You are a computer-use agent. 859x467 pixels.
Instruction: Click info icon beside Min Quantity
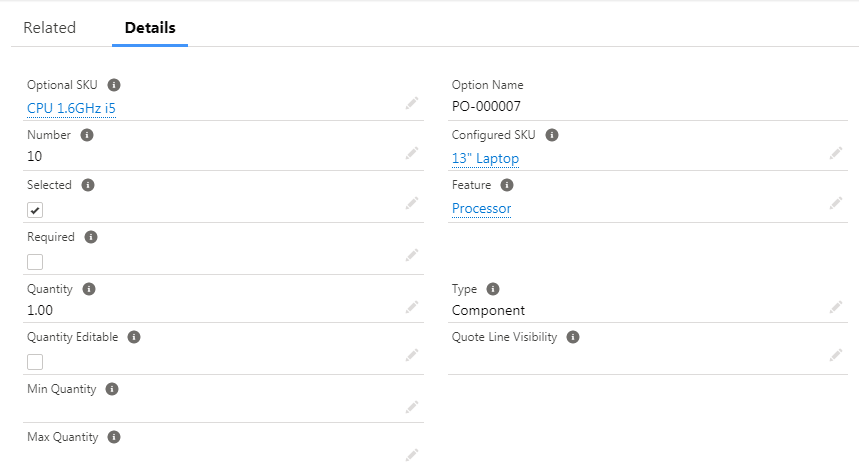coord(112,389)
